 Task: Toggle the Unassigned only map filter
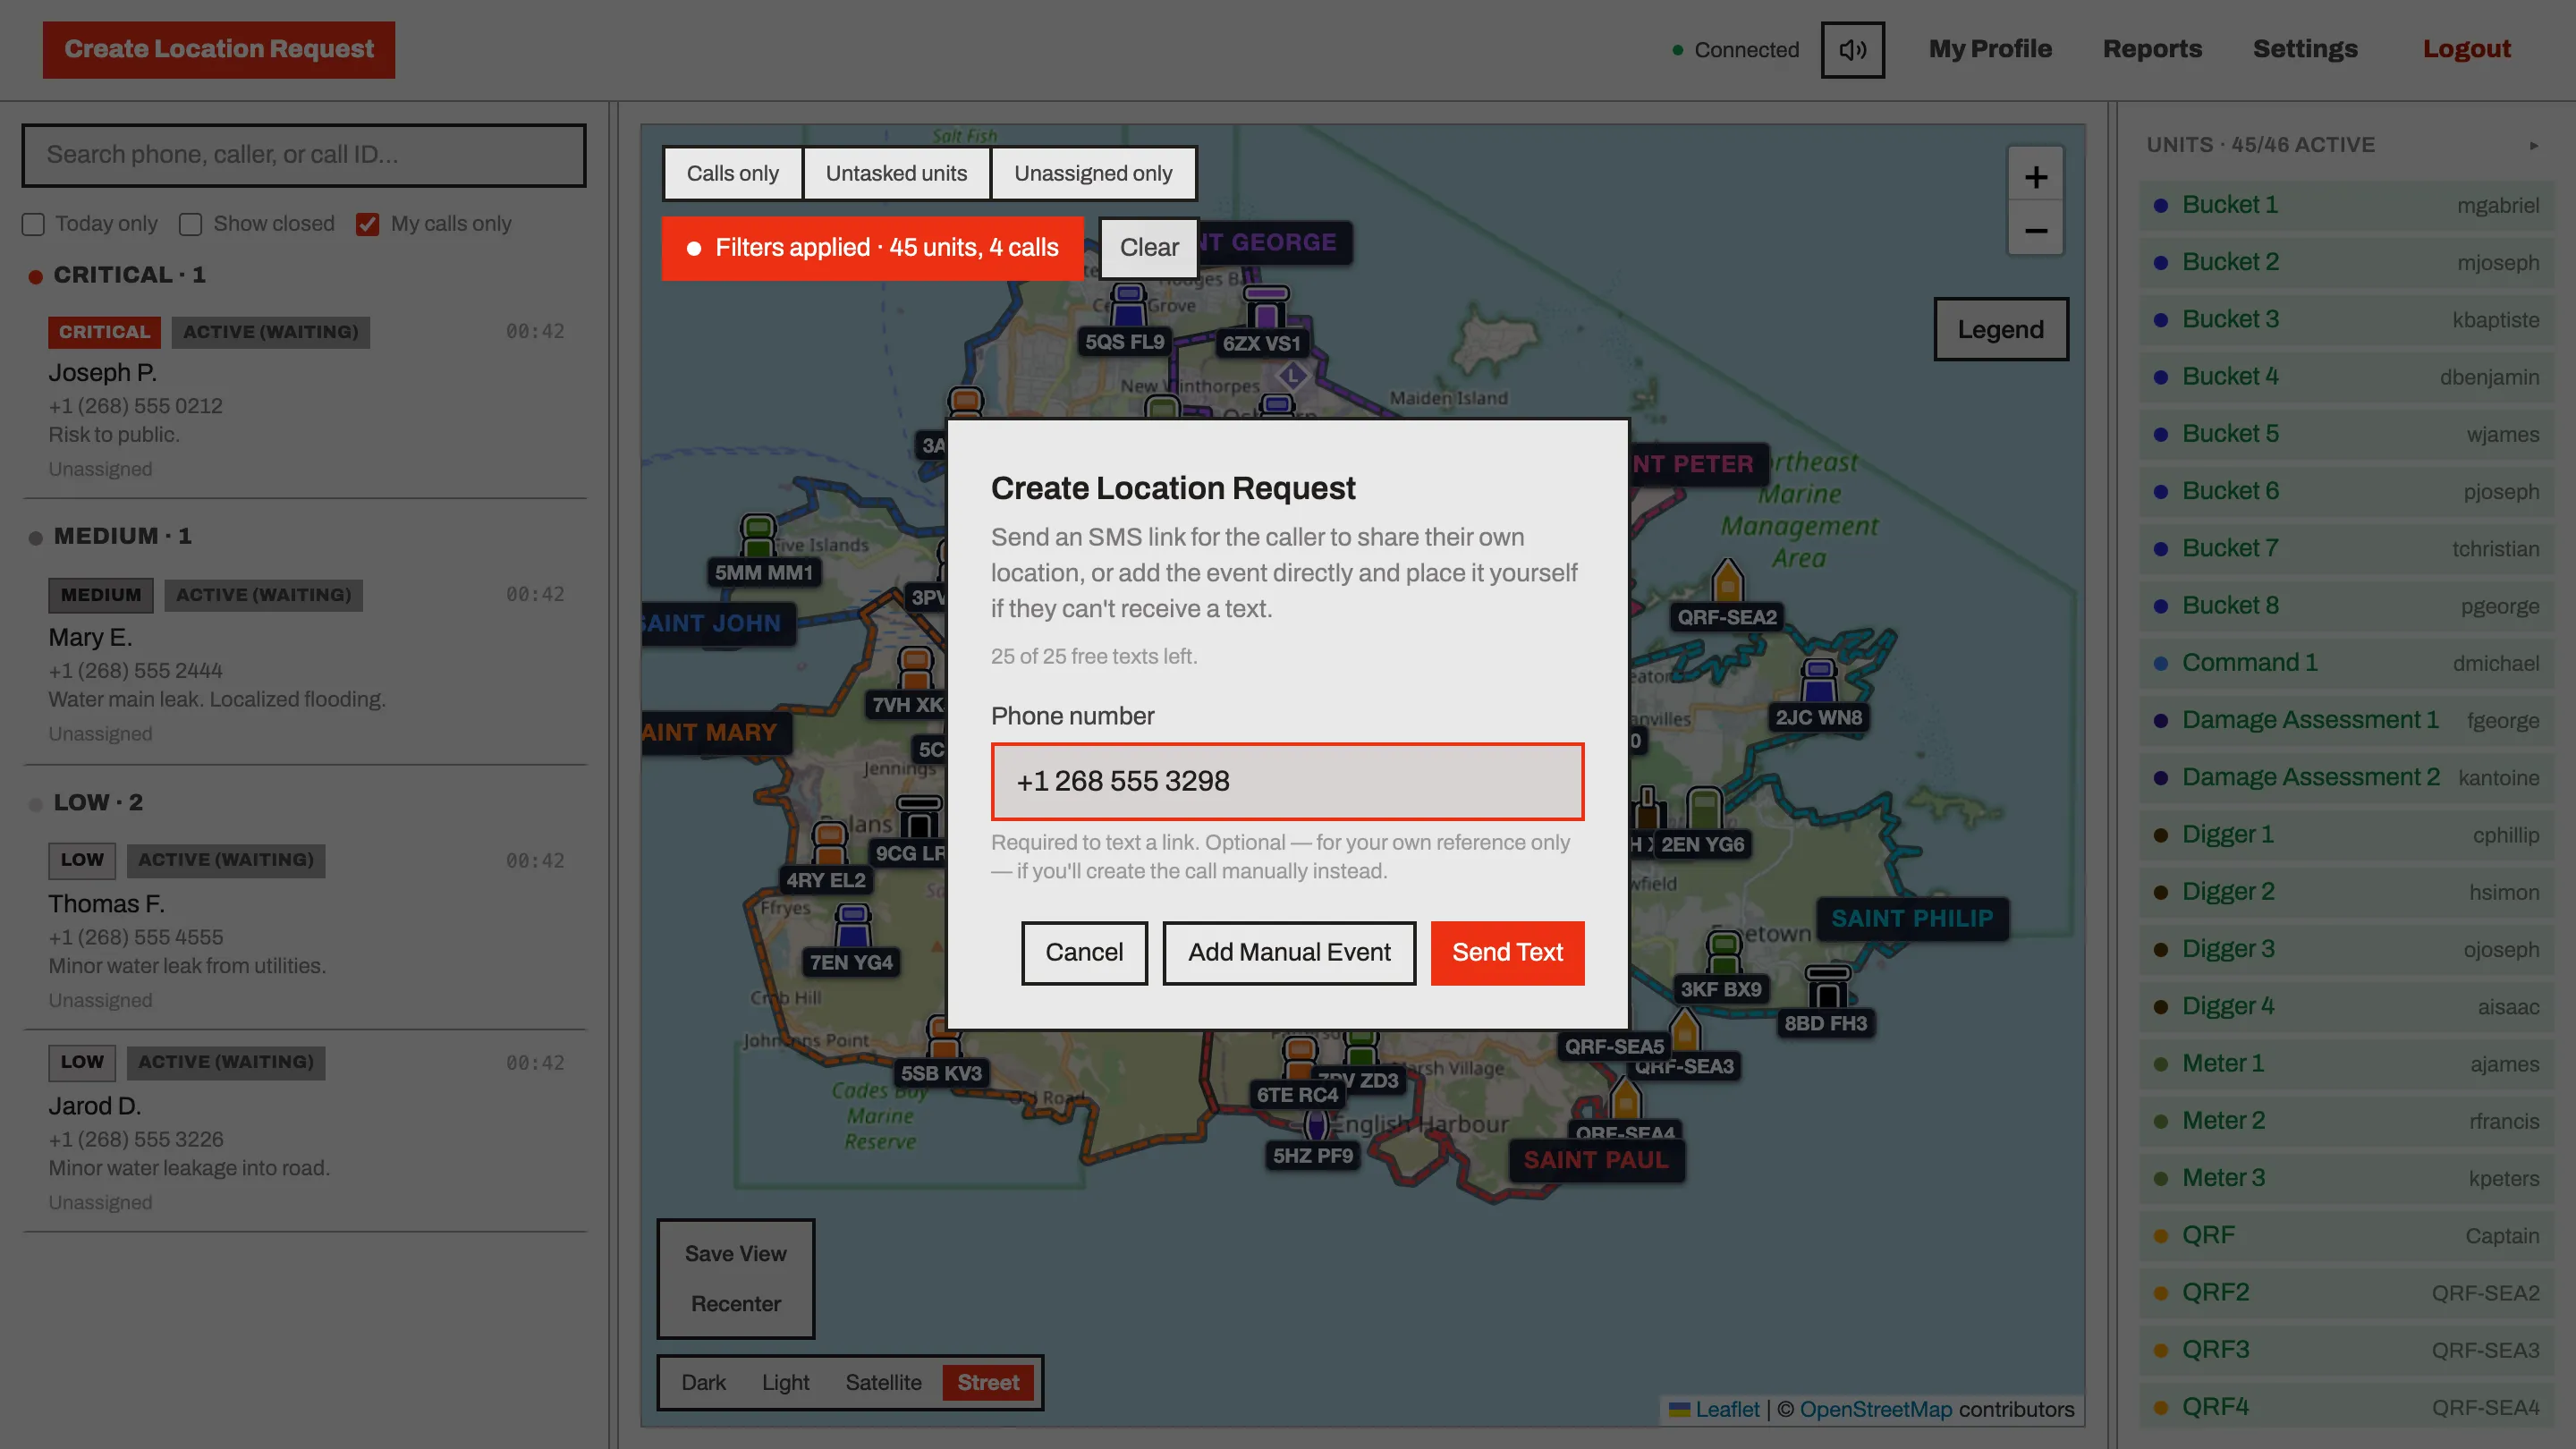[x=1092, y=173]
